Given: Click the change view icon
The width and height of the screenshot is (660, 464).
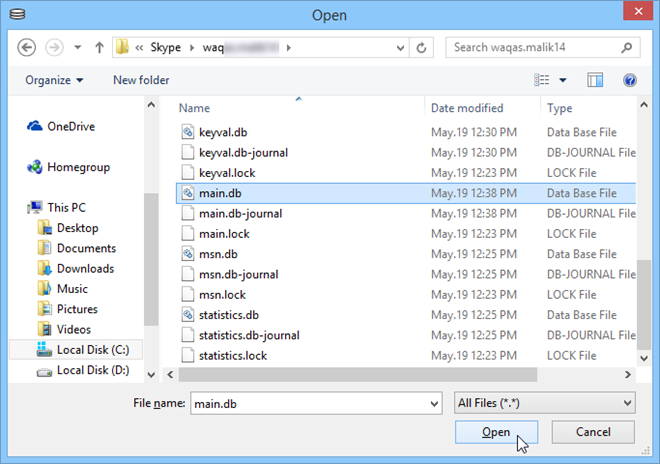Looking at the screenshot, I should click(542, 80).
